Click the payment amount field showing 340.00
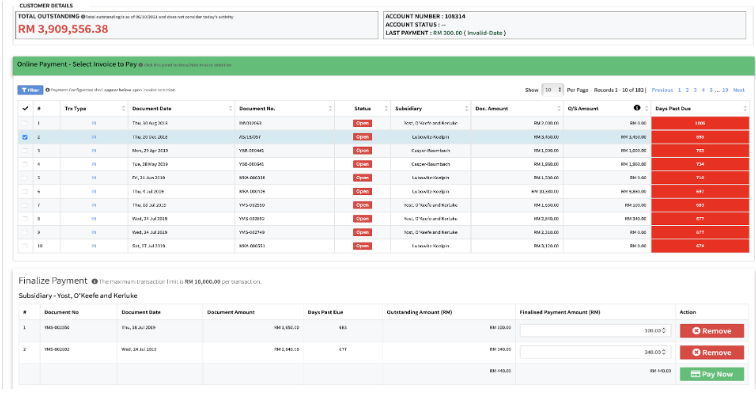The height and width of the screenshot is (394, 756). click(x=595, y=353)
